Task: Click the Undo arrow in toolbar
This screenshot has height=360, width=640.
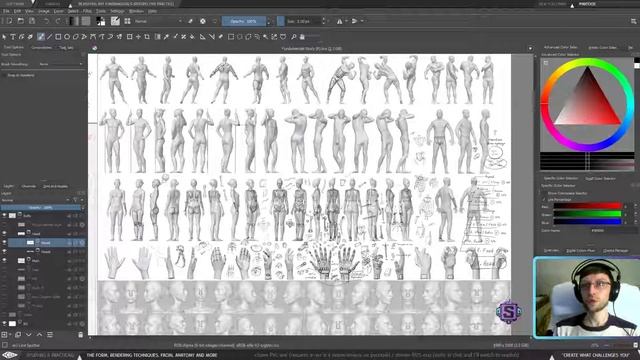Action: pyautogui.click(x=47, y=21)
